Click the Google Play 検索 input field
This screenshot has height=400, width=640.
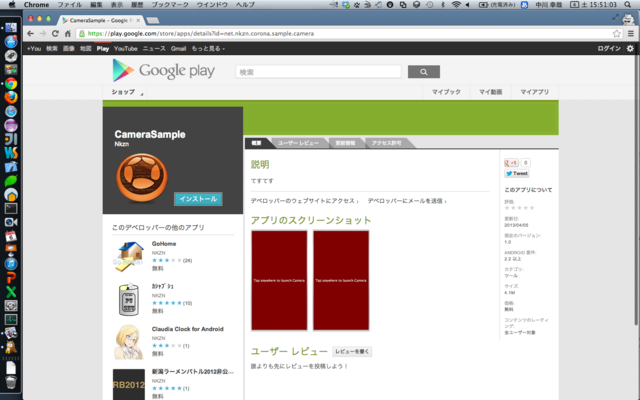click(318, 72)
